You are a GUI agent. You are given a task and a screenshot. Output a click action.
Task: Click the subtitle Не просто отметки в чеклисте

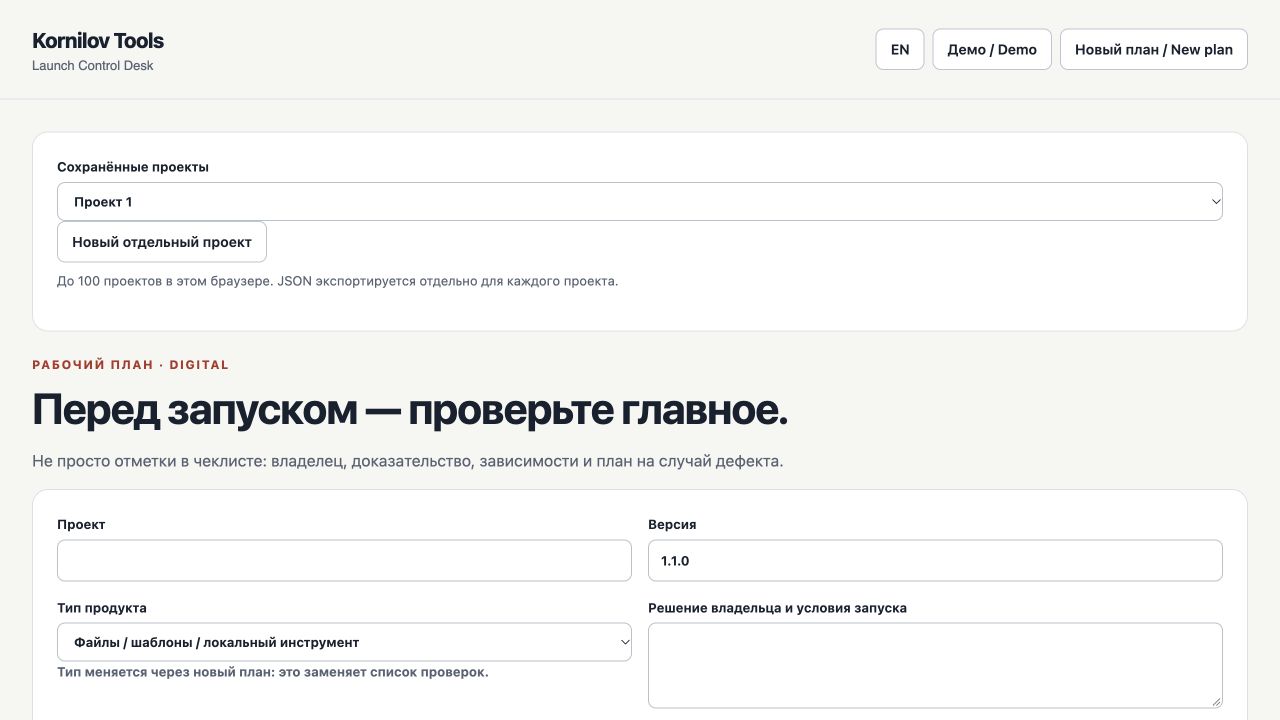[408, 462]
